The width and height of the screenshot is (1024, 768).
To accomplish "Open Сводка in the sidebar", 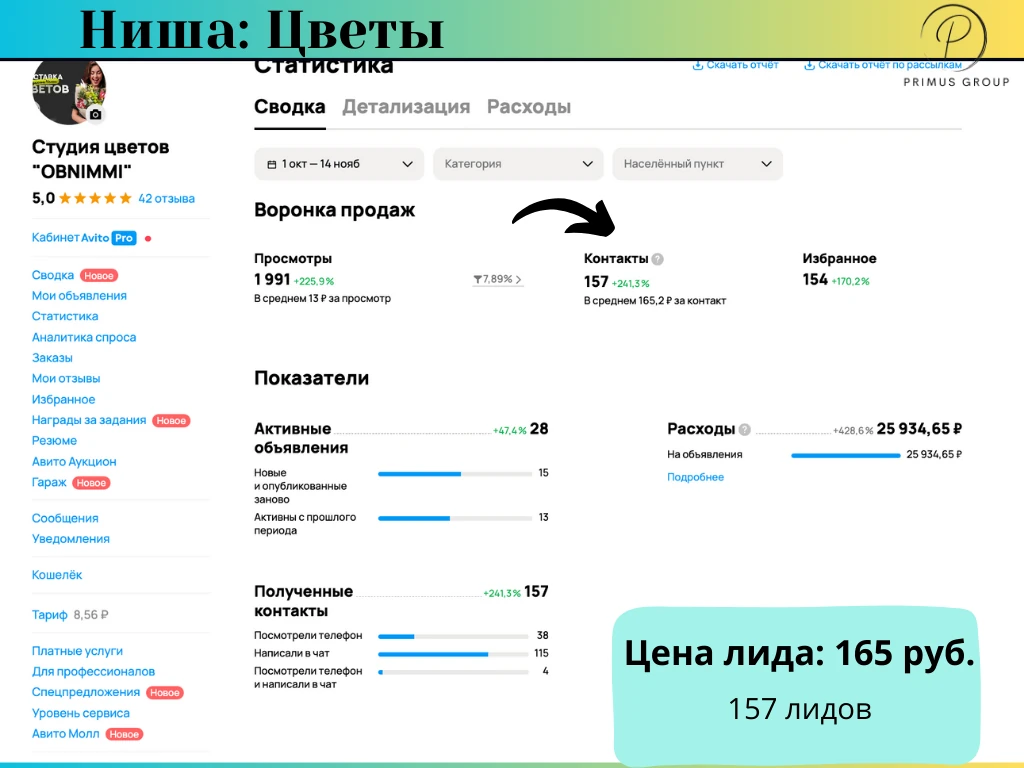I will (x=53, y=276).
